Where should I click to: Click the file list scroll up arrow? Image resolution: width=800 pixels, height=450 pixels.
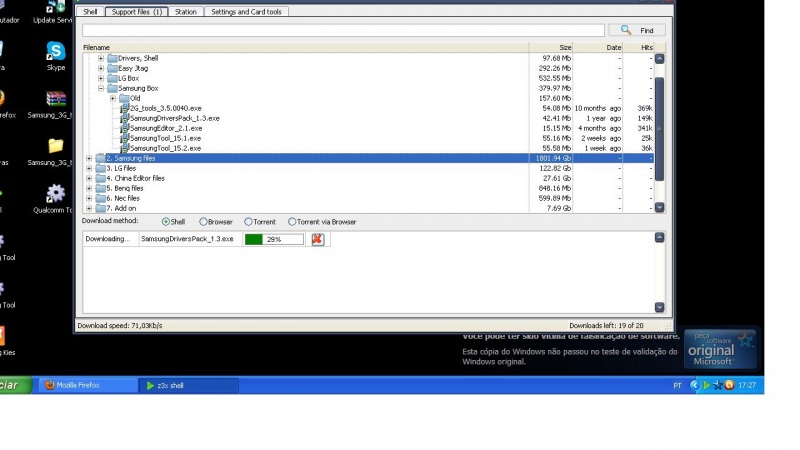(x=659, y=59)
